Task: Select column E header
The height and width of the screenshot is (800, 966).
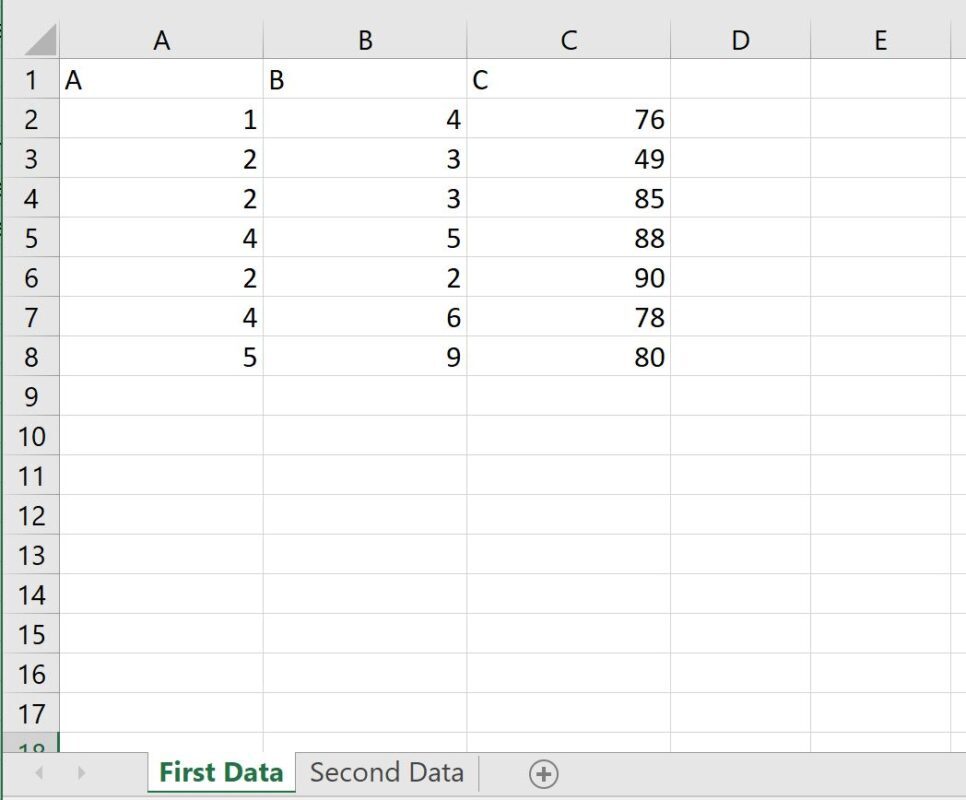Action: click(x=880, y=40)
